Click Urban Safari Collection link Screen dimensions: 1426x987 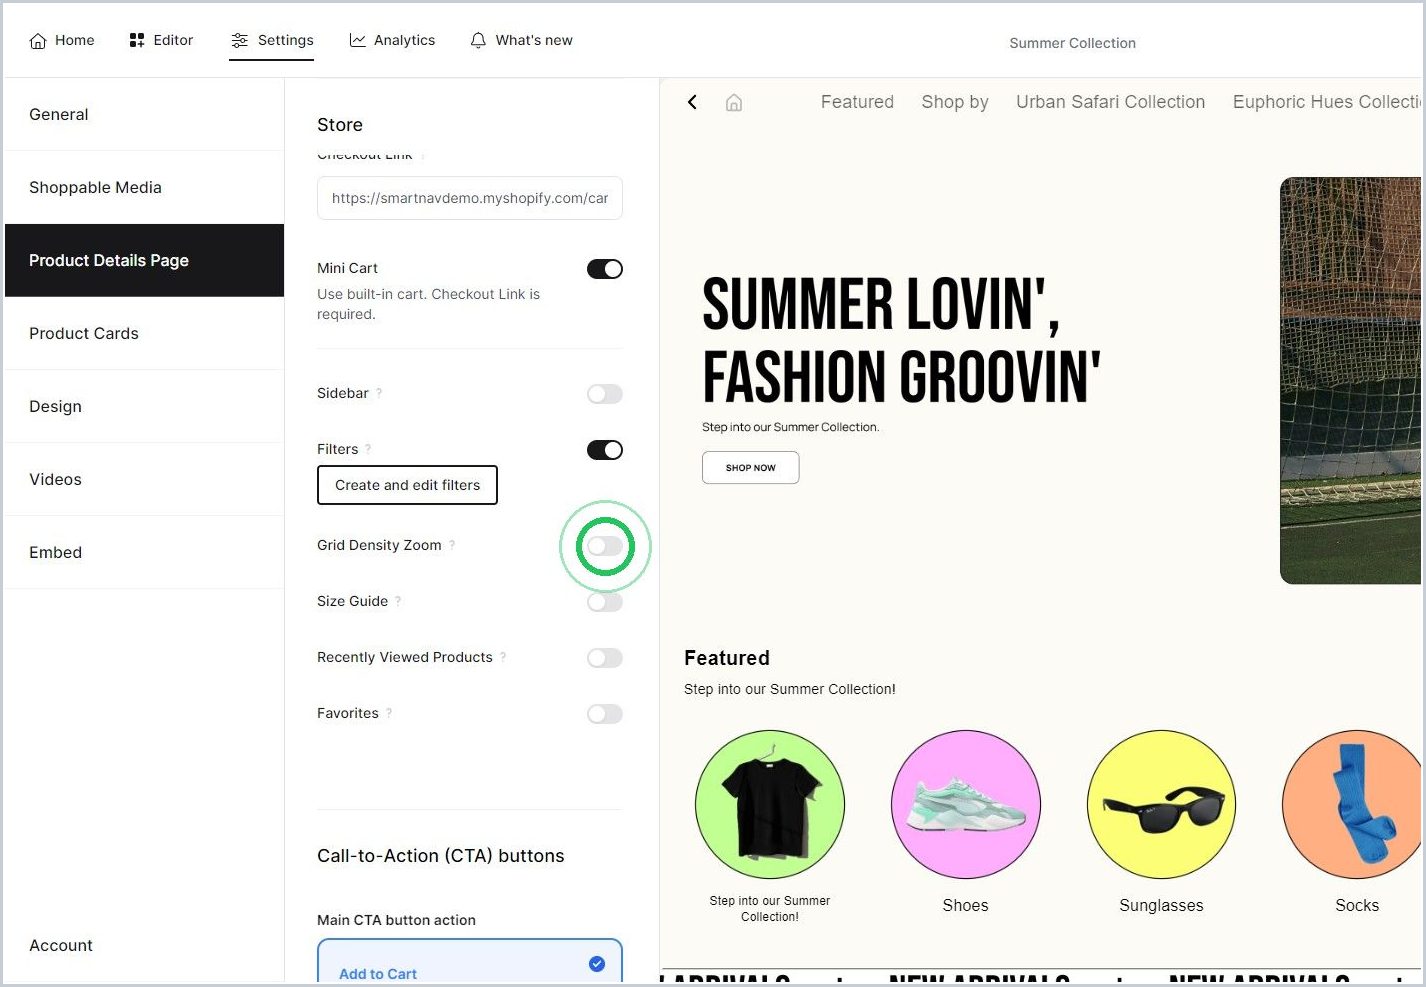pyautogui.click(x=1111, y=102)
